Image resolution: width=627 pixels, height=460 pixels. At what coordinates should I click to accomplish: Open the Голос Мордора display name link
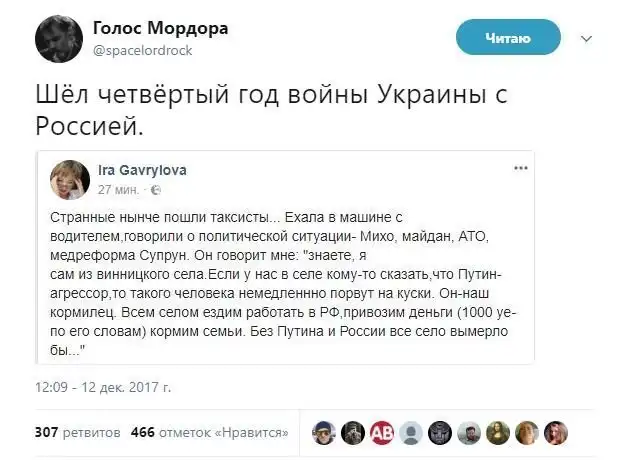click(x=161, y=27)
